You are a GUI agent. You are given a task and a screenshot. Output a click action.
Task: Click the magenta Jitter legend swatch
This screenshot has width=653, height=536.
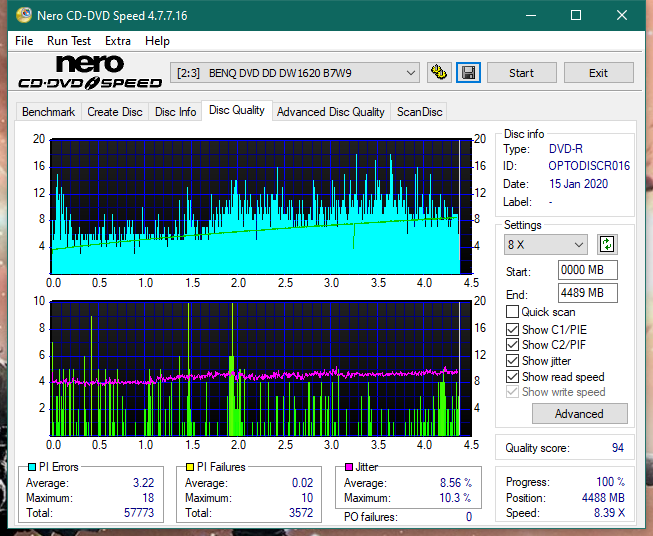(348, 467)
